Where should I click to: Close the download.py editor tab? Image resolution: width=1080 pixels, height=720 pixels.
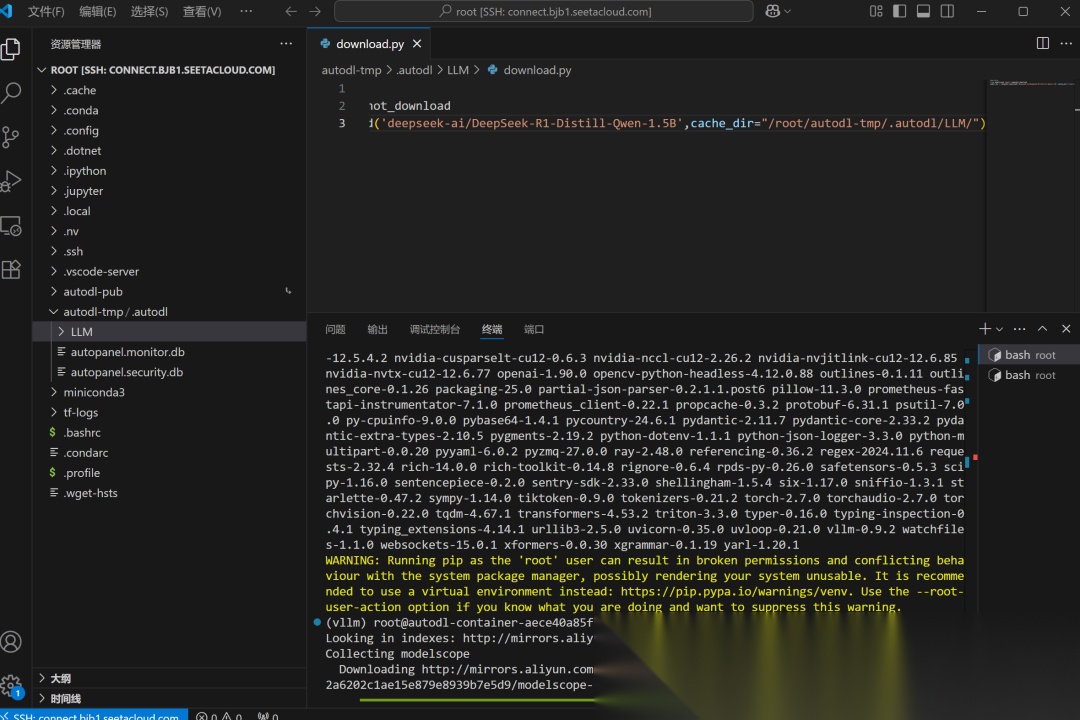coord(417,43)
